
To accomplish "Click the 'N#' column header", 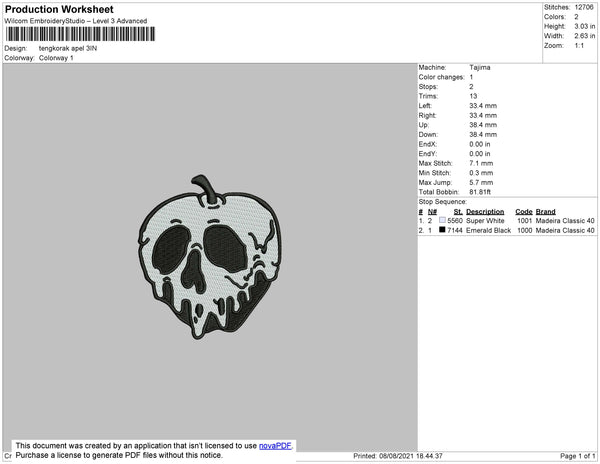I will click(432, 212).
